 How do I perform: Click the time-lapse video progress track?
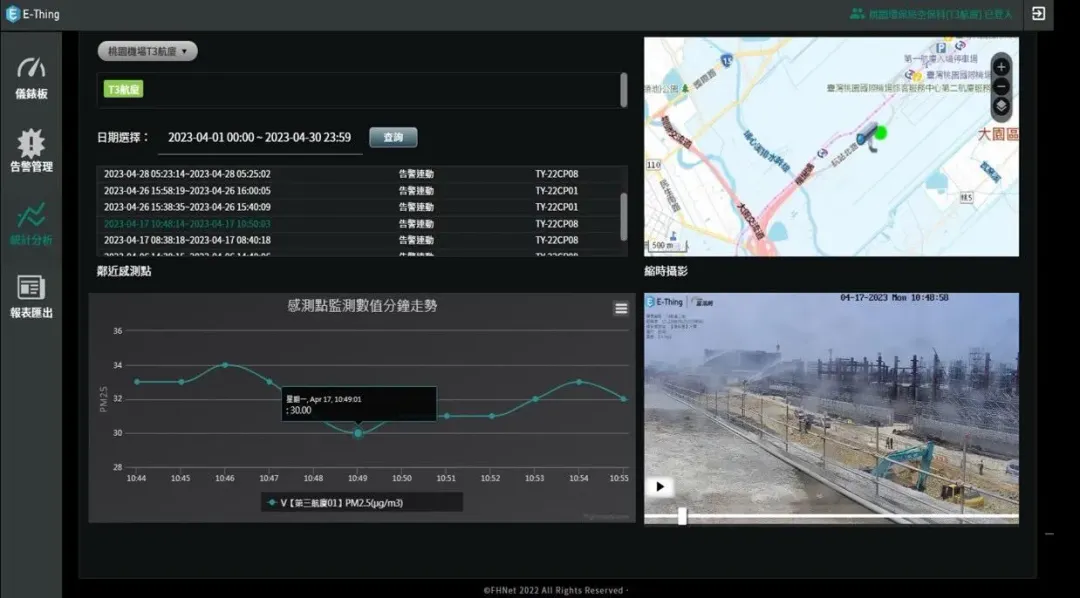point(831,516)
